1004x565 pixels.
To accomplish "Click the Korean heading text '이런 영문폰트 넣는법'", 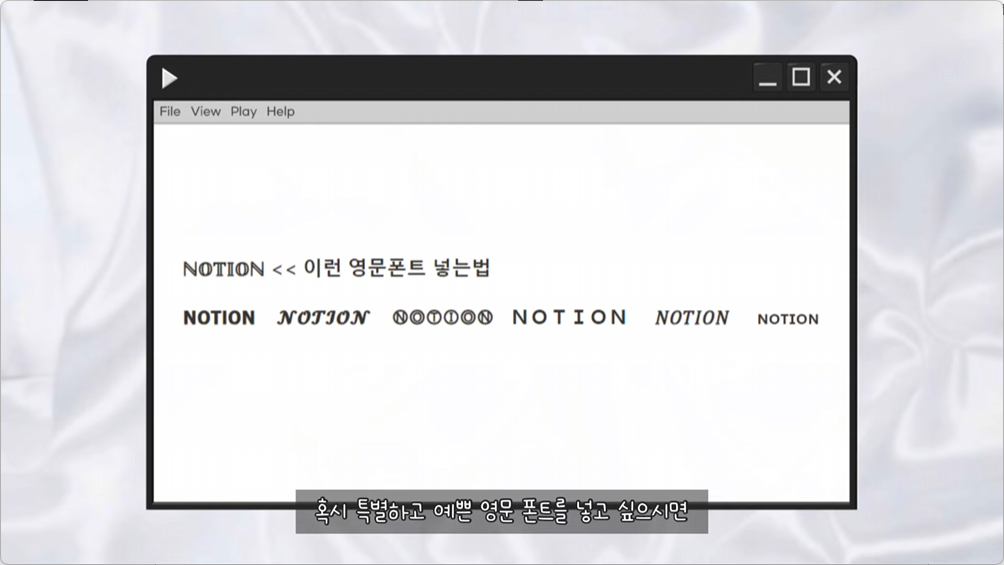I will pyautogui.click(x=396, y=268).
